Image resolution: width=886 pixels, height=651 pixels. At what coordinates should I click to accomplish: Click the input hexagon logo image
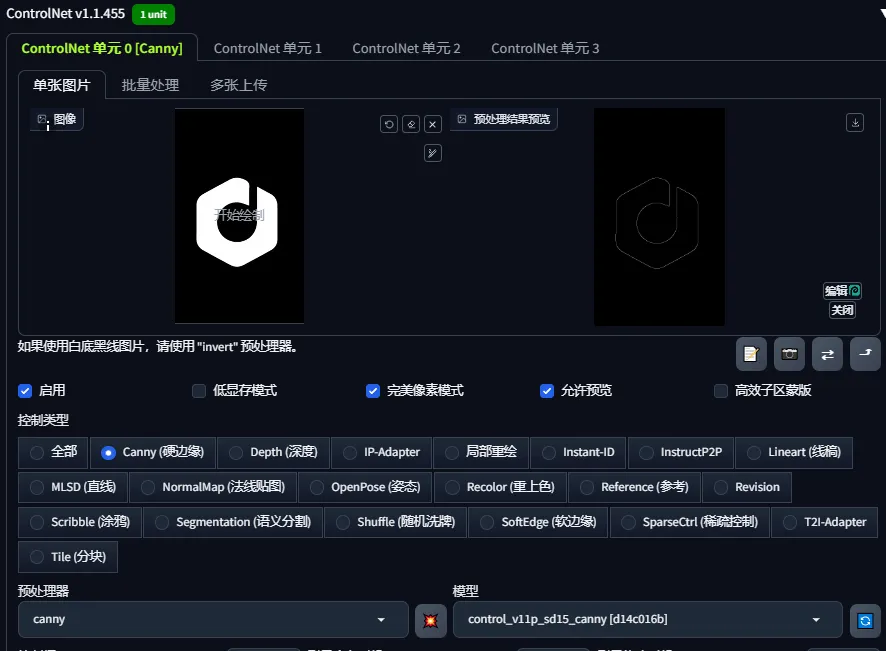coord(239,216)
